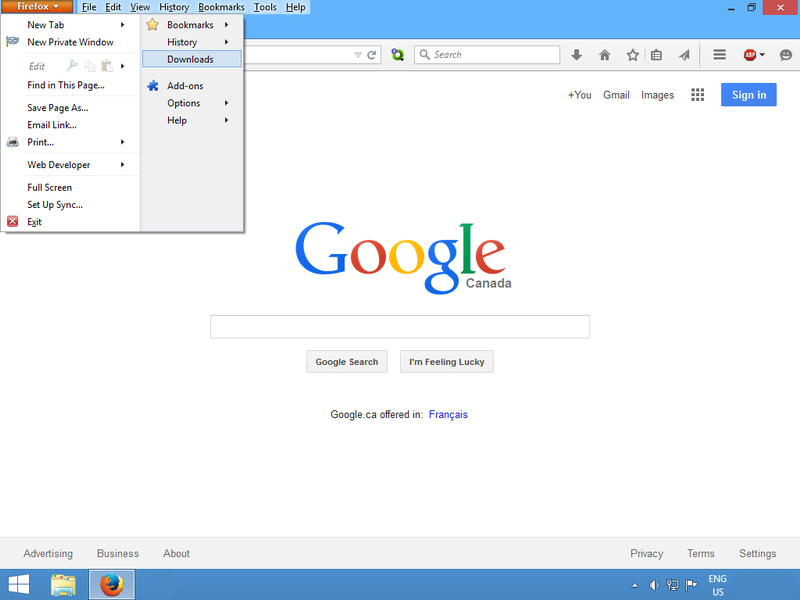Choose Full Screen

(x=49, y=187)
